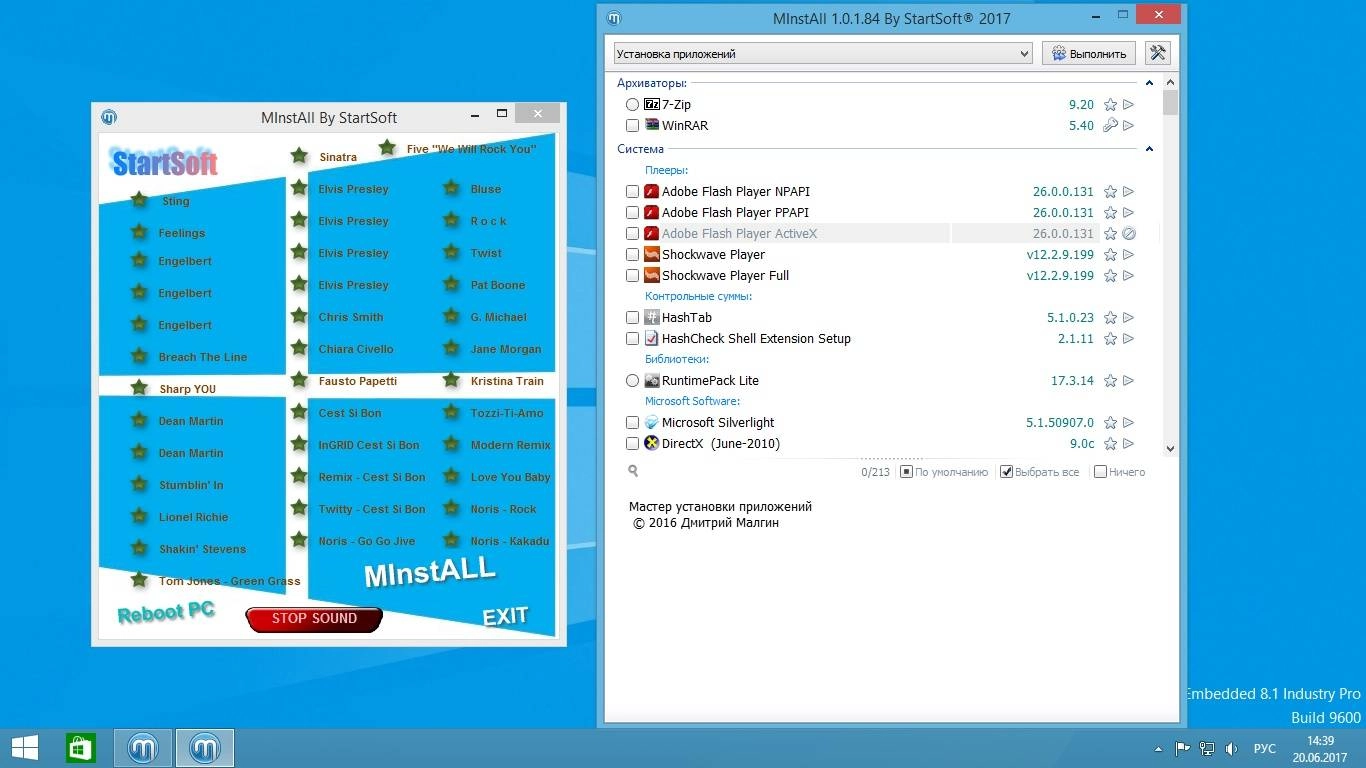Click the key icon for WinRAR
This screenshot has height=768, width=1366.
[x=1110, y=125]
